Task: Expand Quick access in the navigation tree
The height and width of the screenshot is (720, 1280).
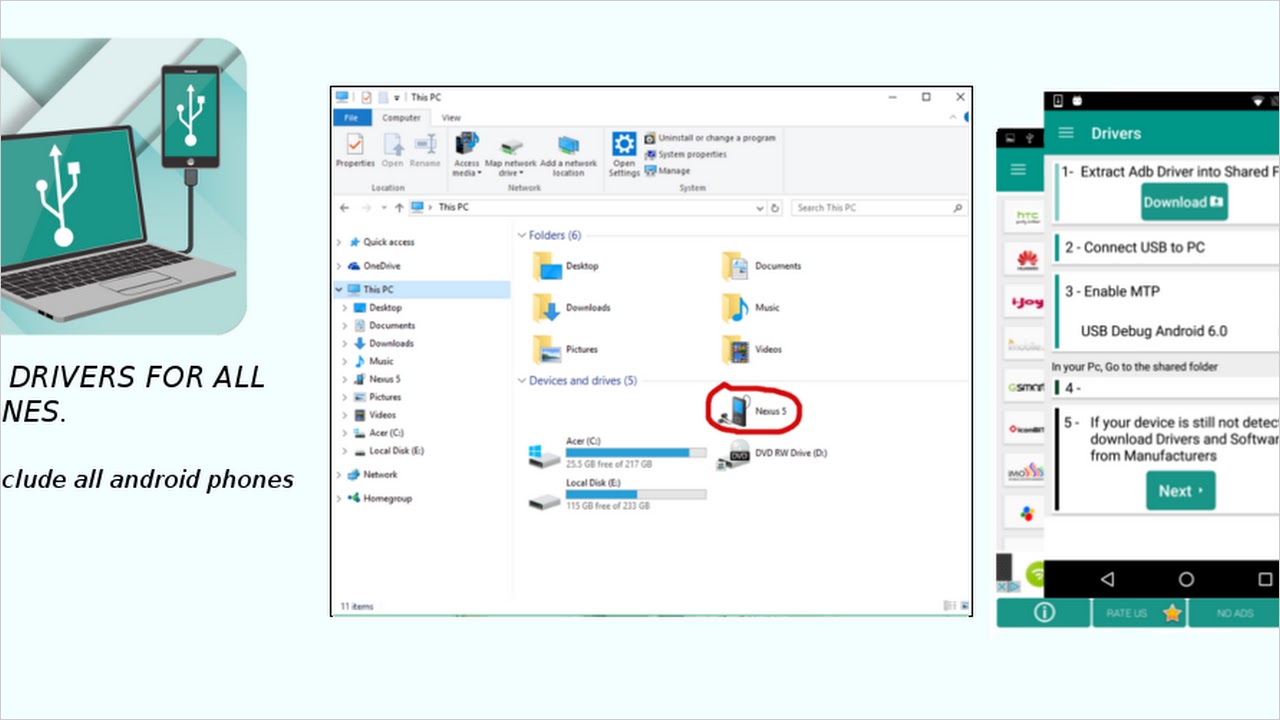Action: 340,242
